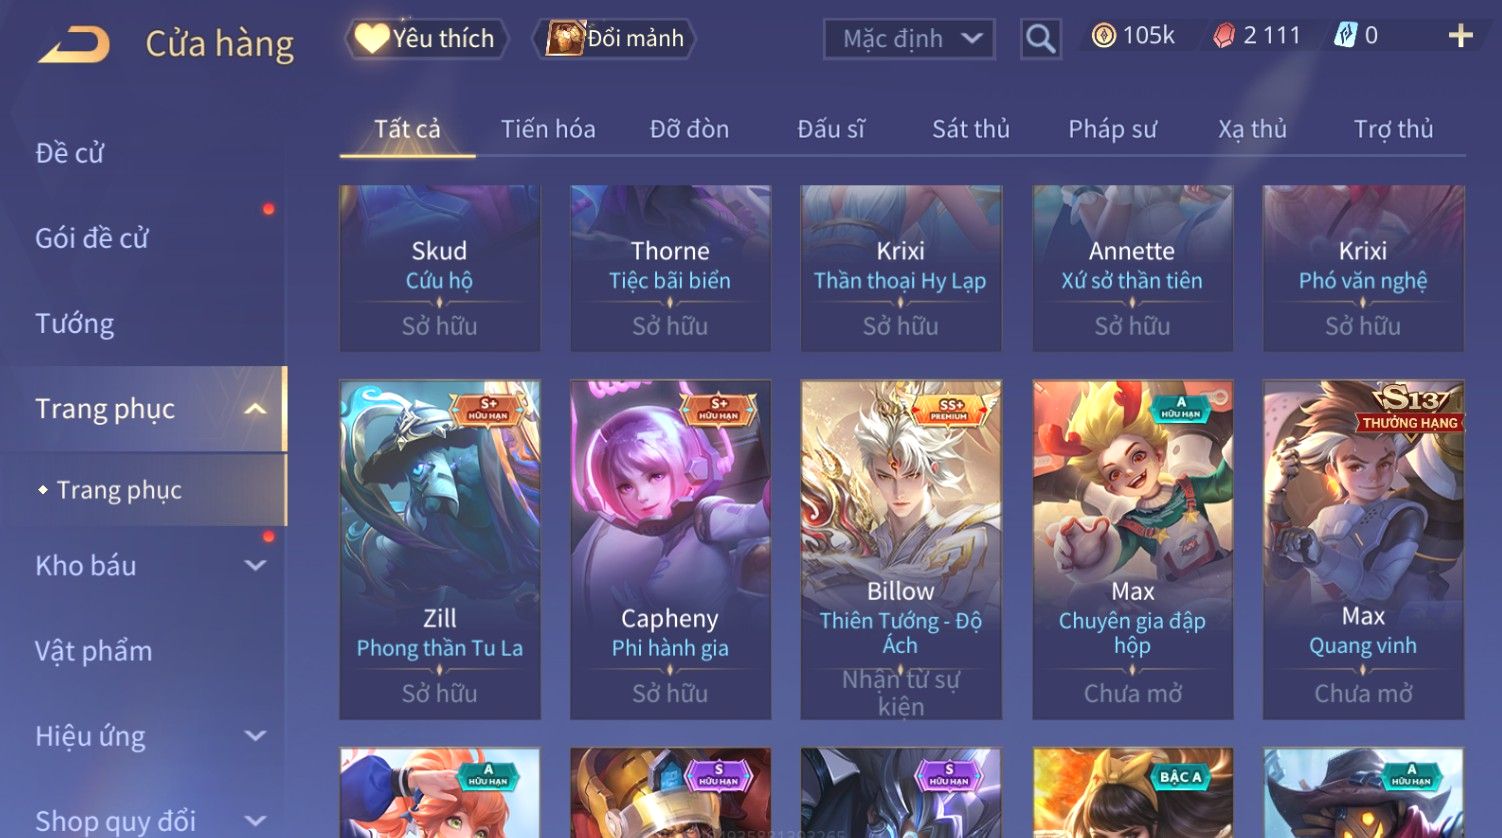Click the red gem currency icon
Screen dimensions: 1502x838
point(1224,36)
